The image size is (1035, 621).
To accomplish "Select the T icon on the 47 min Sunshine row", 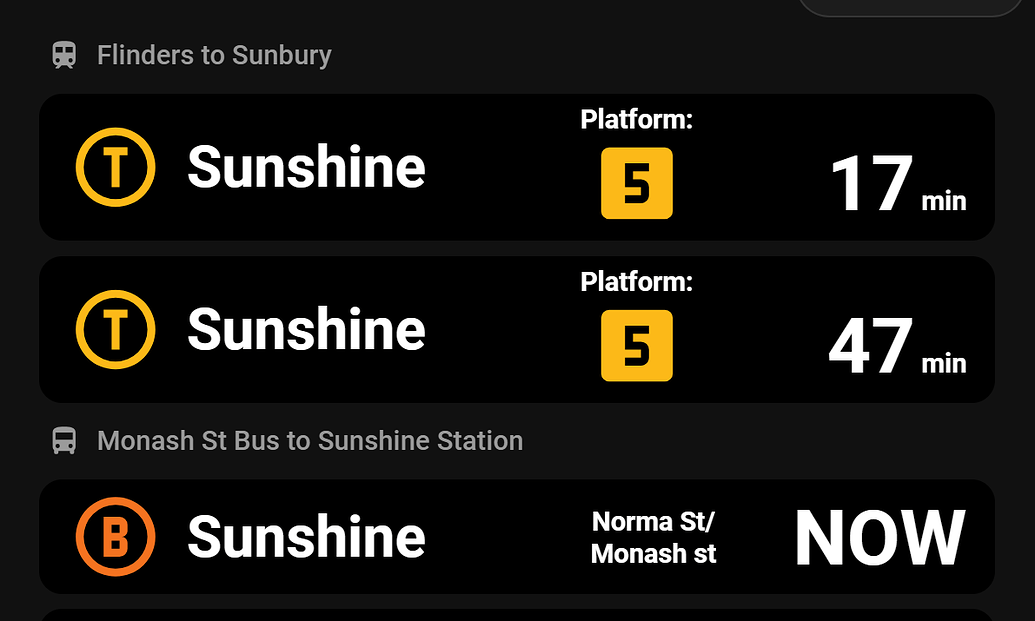I will pos(114,330).
